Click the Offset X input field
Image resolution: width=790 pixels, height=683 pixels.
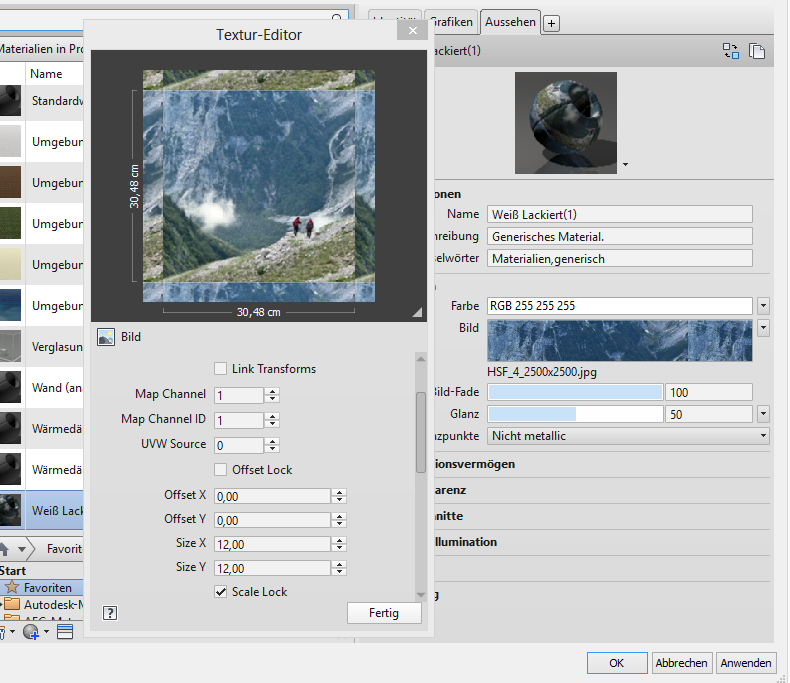272,496
